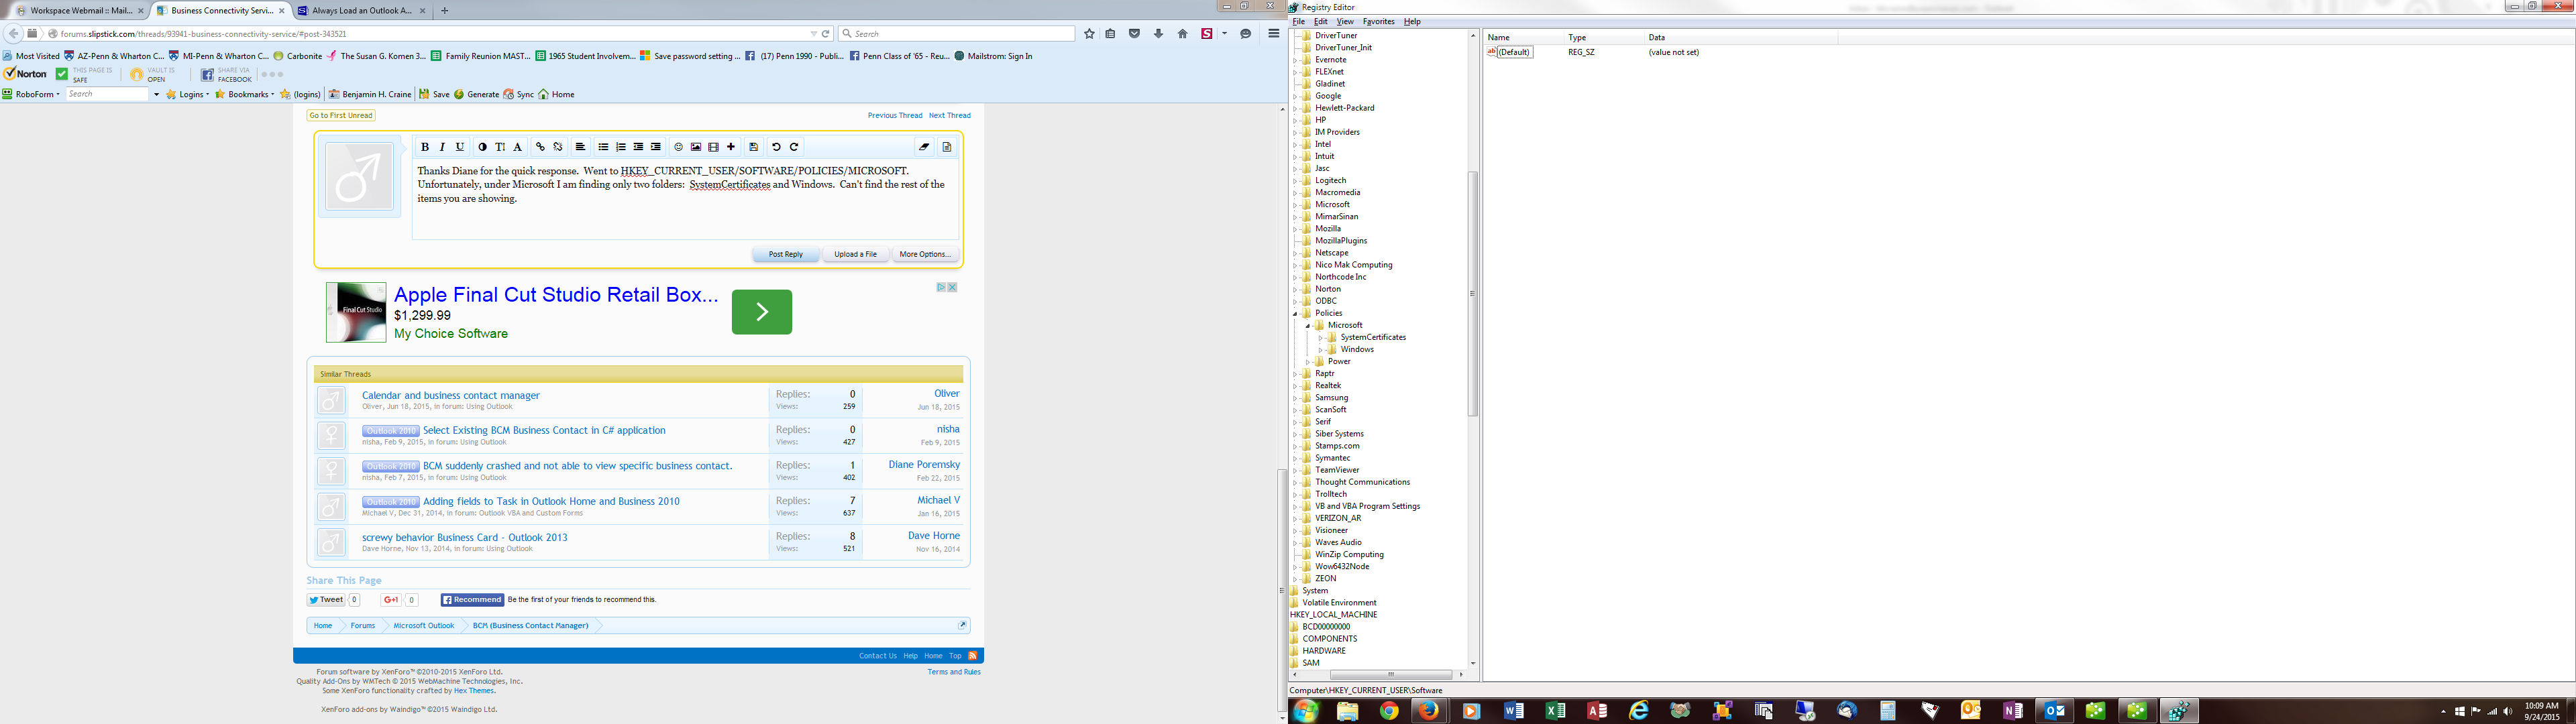Image resolution: width=2576 pixels, height=724 pixels.
Task: Open File menu in Registry Editor
Action: pos(1299,21)
